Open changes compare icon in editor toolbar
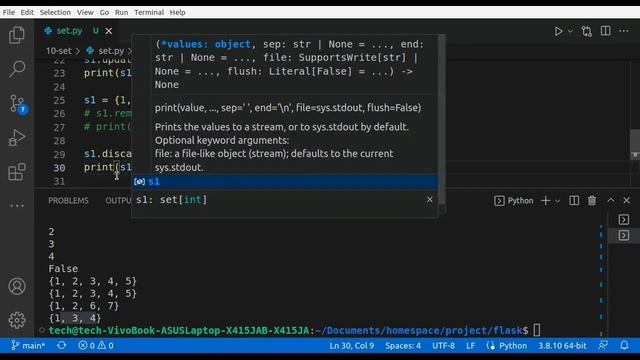 587,31
